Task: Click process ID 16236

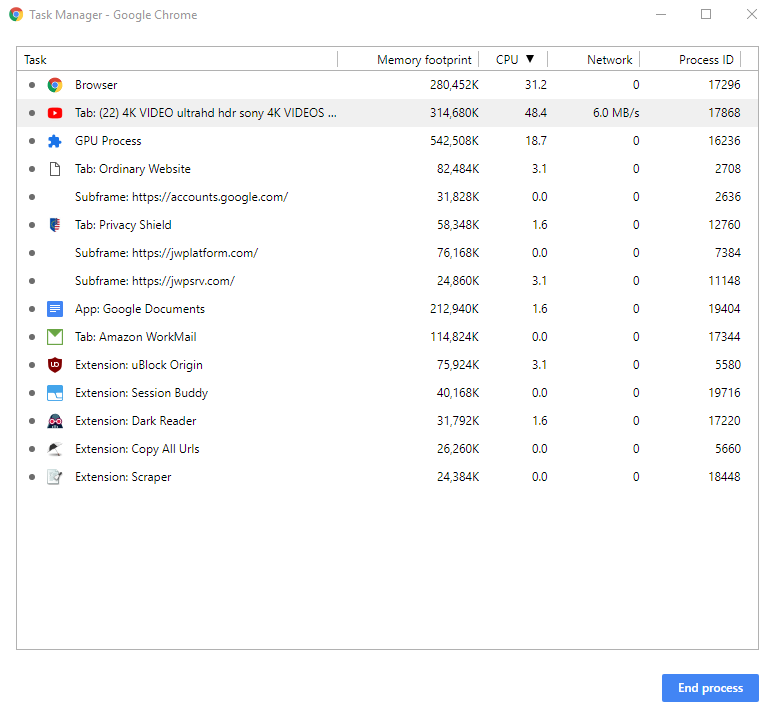Action: pyautogui.click(x=724, y=141)
